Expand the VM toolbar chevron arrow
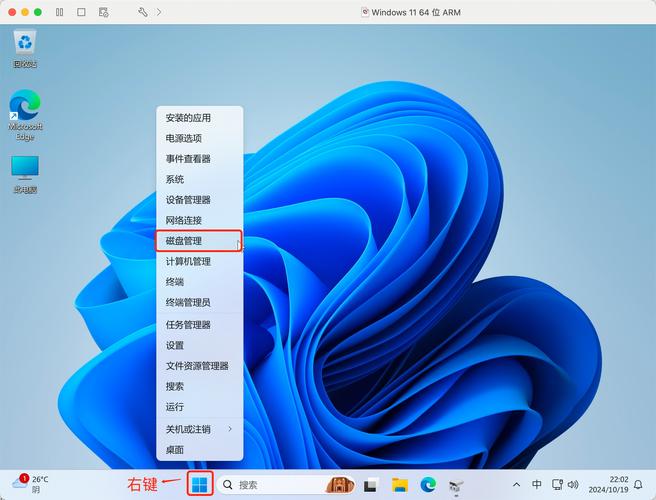 point(159,12)
